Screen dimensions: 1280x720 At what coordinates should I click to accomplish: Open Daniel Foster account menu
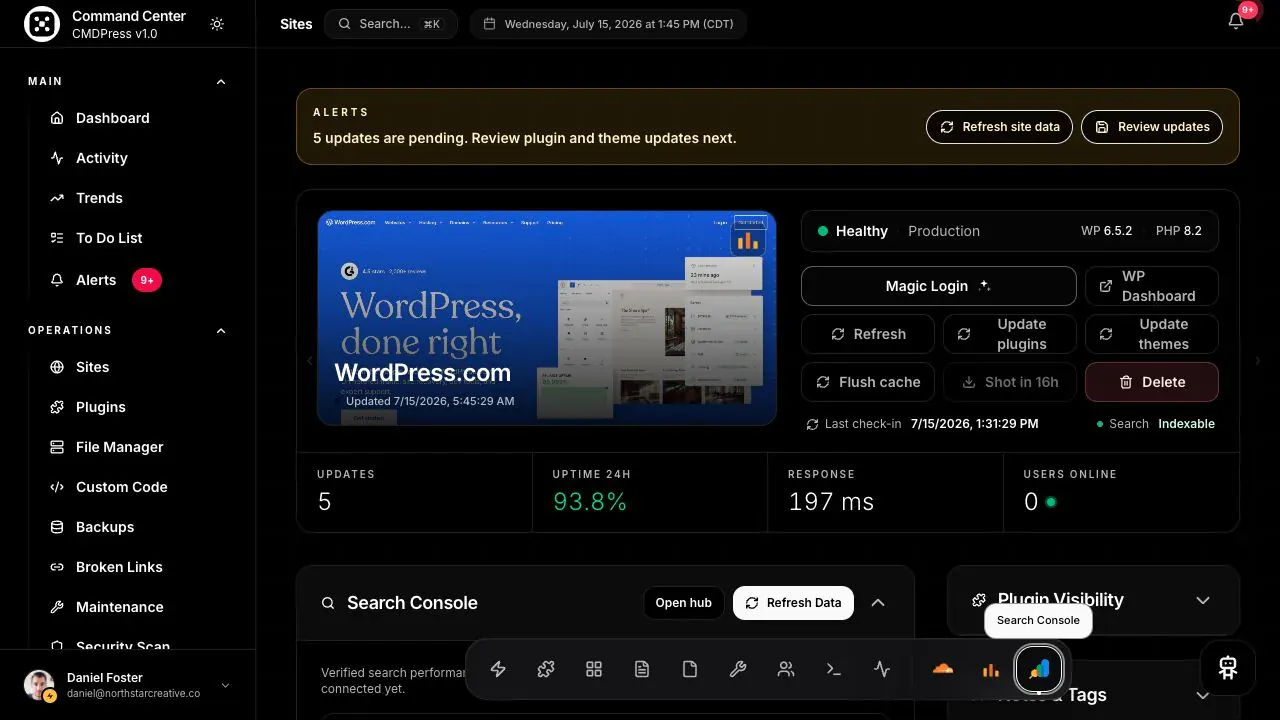(x=128, y=685)
